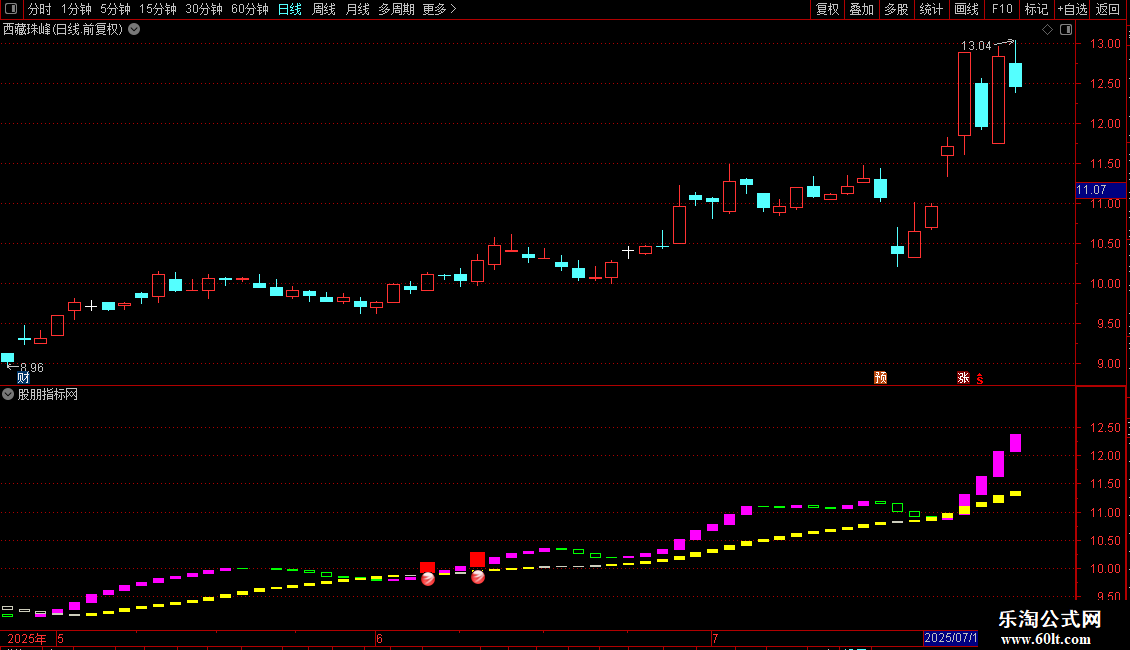Add stock via +自选 button

coord(1072,9)
